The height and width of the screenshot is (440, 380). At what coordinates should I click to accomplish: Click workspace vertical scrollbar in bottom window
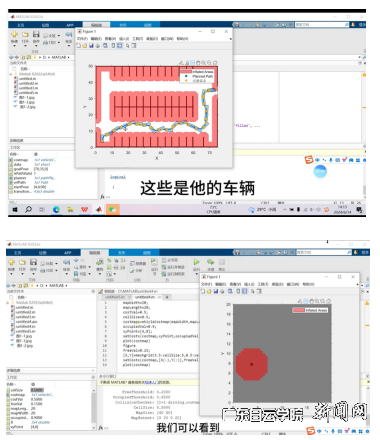coord(94,408)
